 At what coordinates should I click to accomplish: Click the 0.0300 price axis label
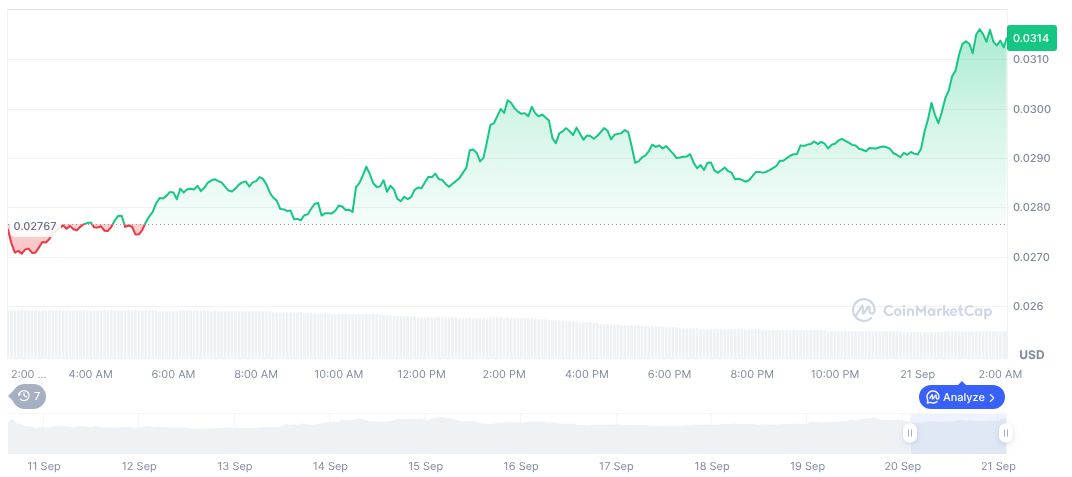(1029, 109)
